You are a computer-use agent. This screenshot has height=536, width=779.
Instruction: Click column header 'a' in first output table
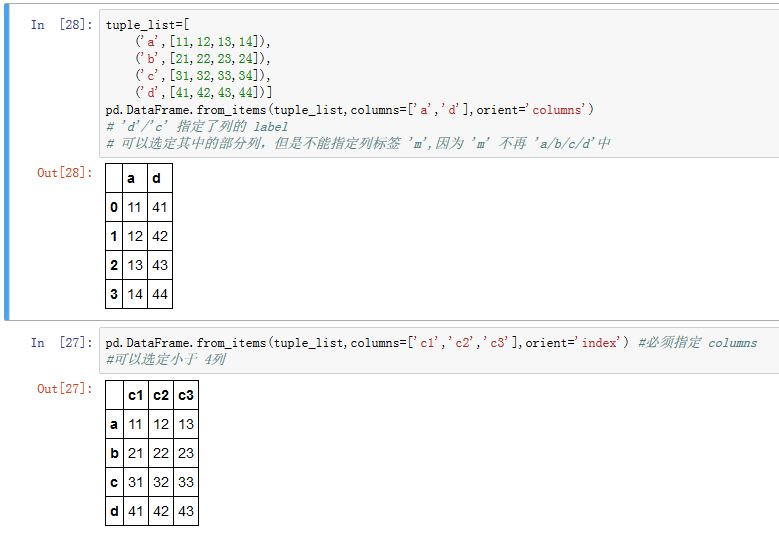click(133, 178)
